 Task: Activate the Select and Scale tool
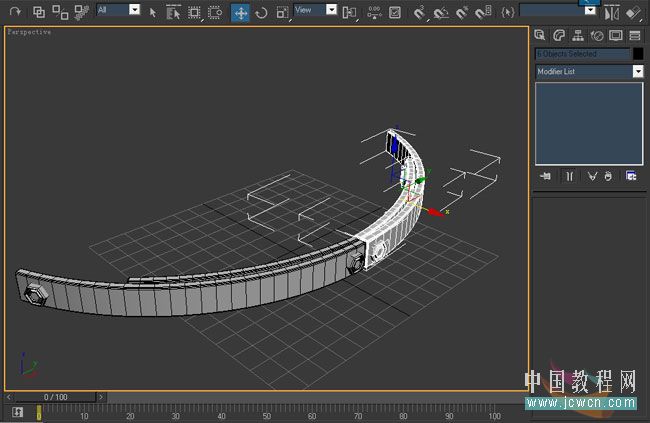point(282,13)
